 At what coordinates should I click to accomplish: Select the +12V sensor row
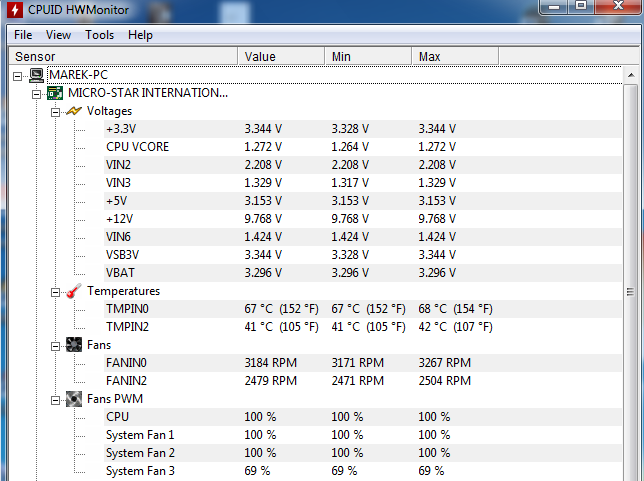click(363, 219)
